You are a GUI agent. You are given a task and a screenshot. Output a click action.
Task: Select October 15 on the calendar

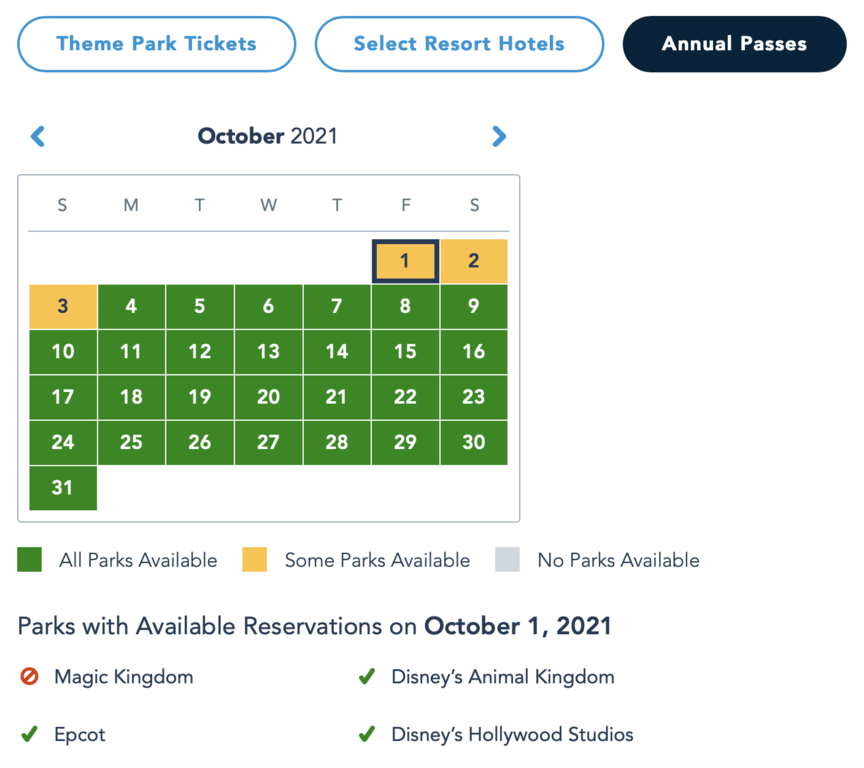[405, 352]
